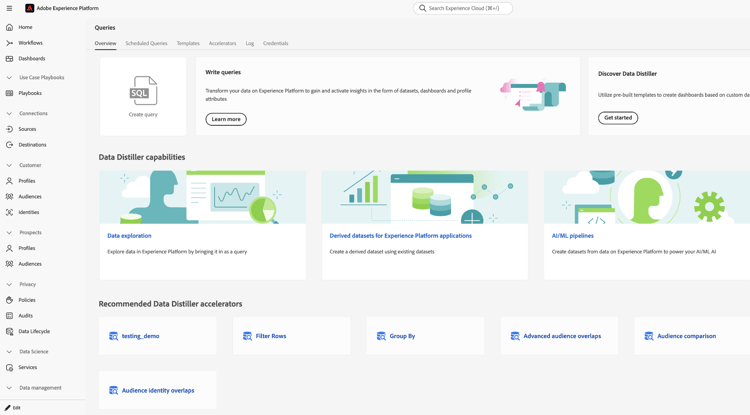Viewport: 750px width, 415px height.
Task: Click the Customer Audiences icon
Action: (x=9, y=197)
